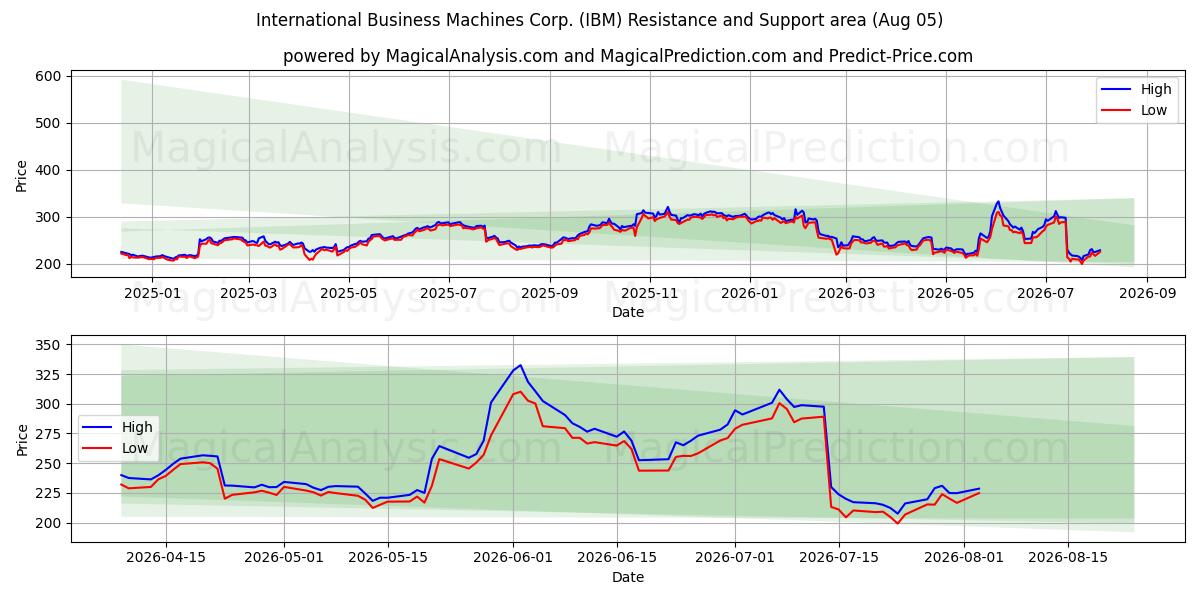Screen dimensions: 1200x600
Task: Click the '2025-05' x-axis label on the top chart
Action: tap(349, 293)
